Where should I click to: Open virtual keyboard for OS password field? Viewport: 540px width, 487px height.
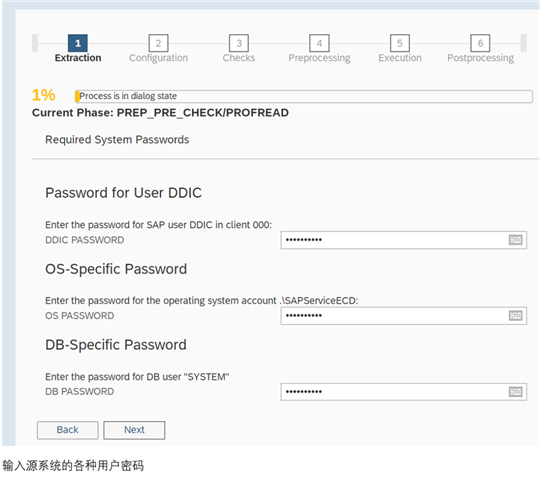[515, 315]
